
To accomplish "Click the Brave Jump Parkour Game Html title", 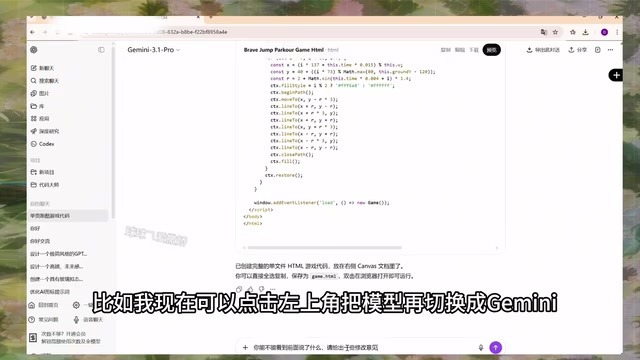I will (x=284, y=50).
